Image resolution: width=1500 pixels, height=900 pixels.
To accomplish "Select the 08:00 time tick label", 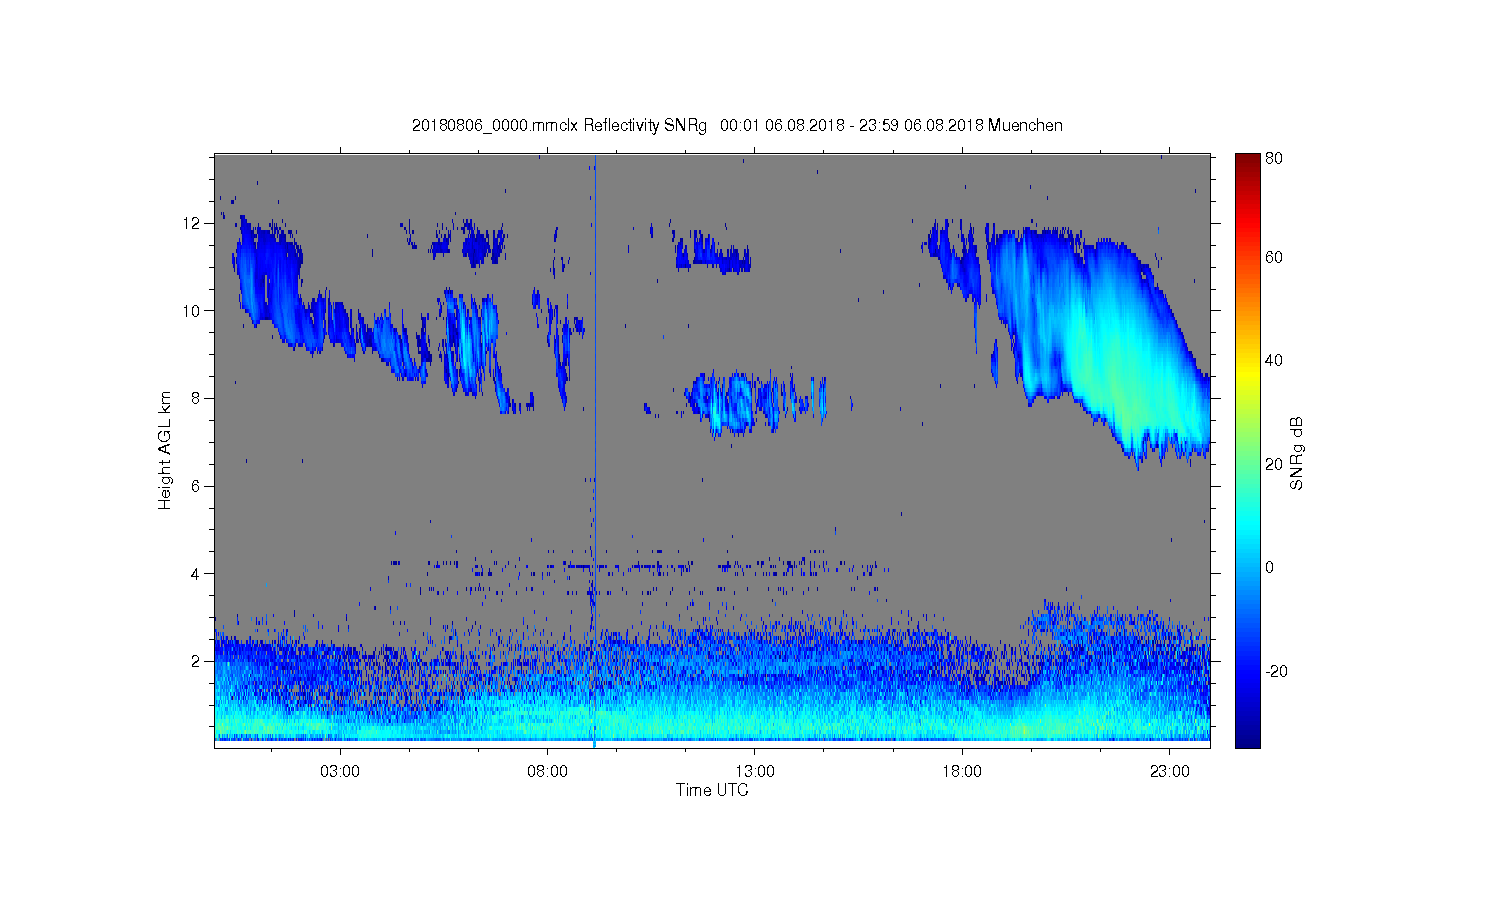I will click(548, 772).
